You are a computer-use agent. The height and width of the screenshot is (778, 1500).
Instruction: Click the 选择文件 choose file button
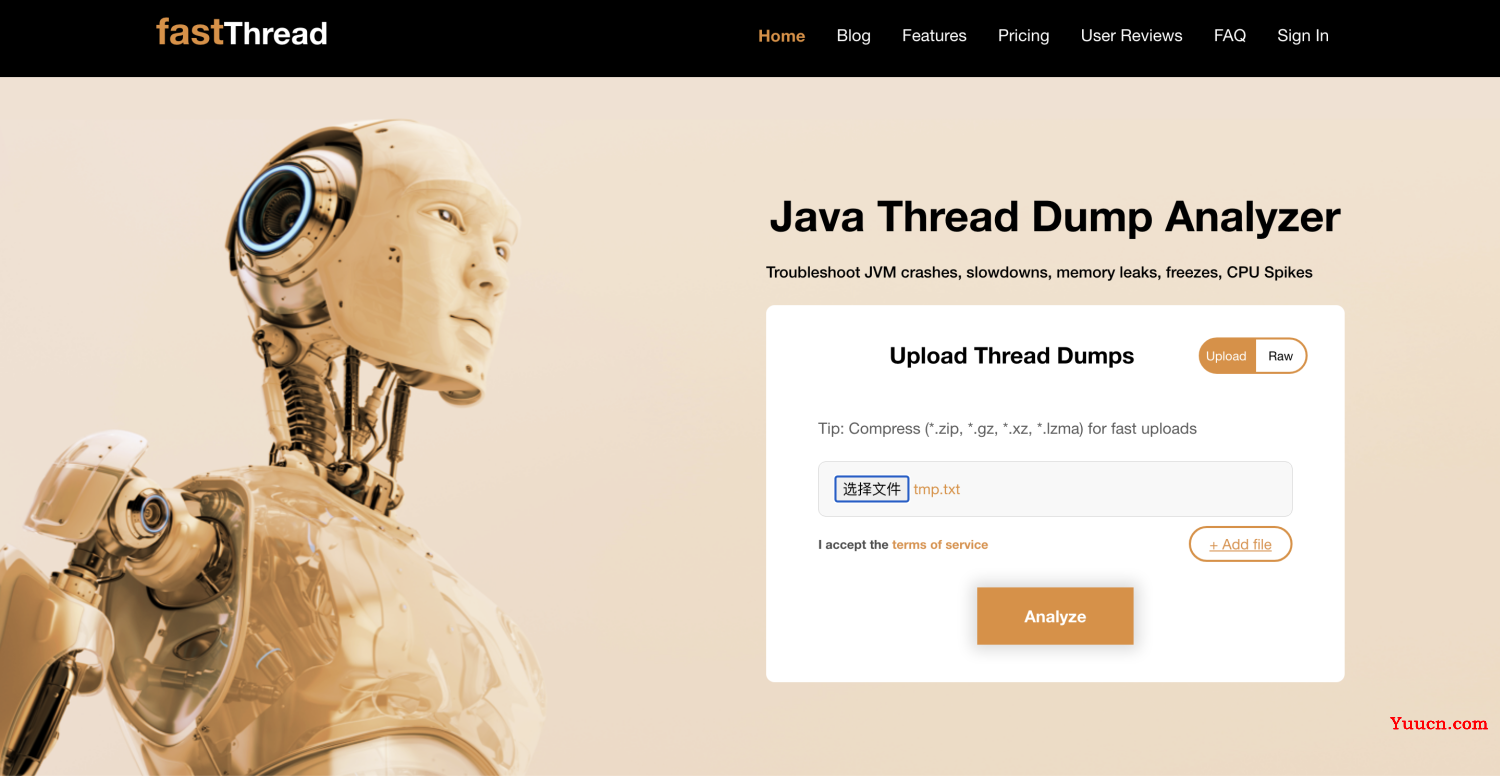tap(872, 489)
